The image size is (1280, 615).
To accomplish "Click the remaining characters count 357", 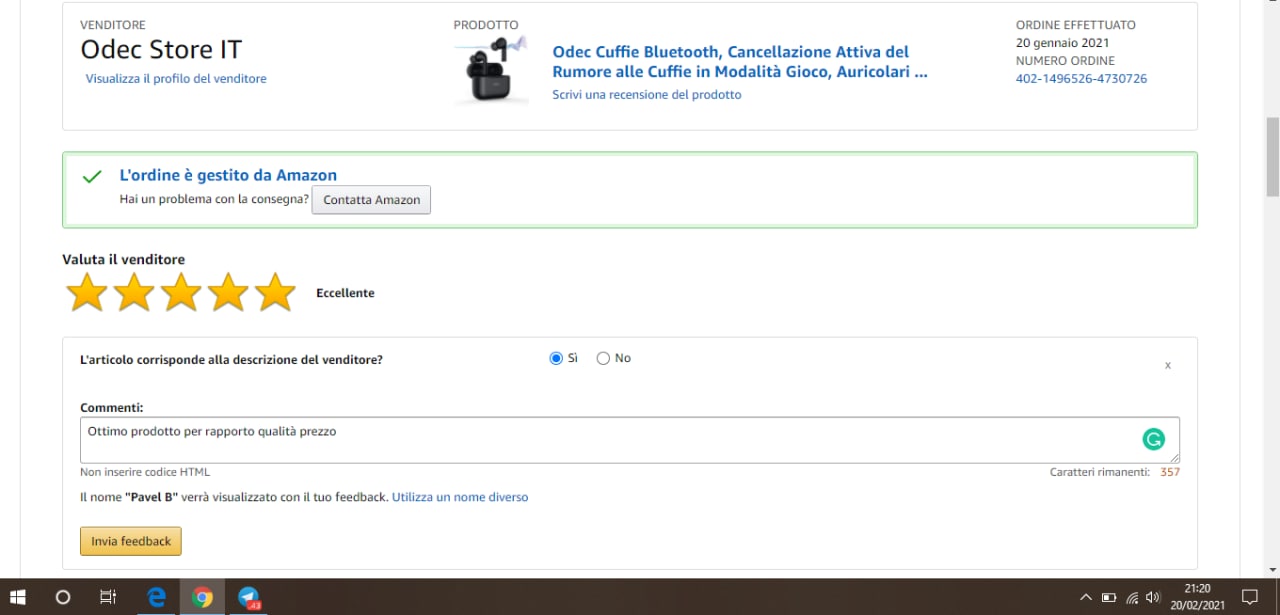I will (x=1170, y=472).
